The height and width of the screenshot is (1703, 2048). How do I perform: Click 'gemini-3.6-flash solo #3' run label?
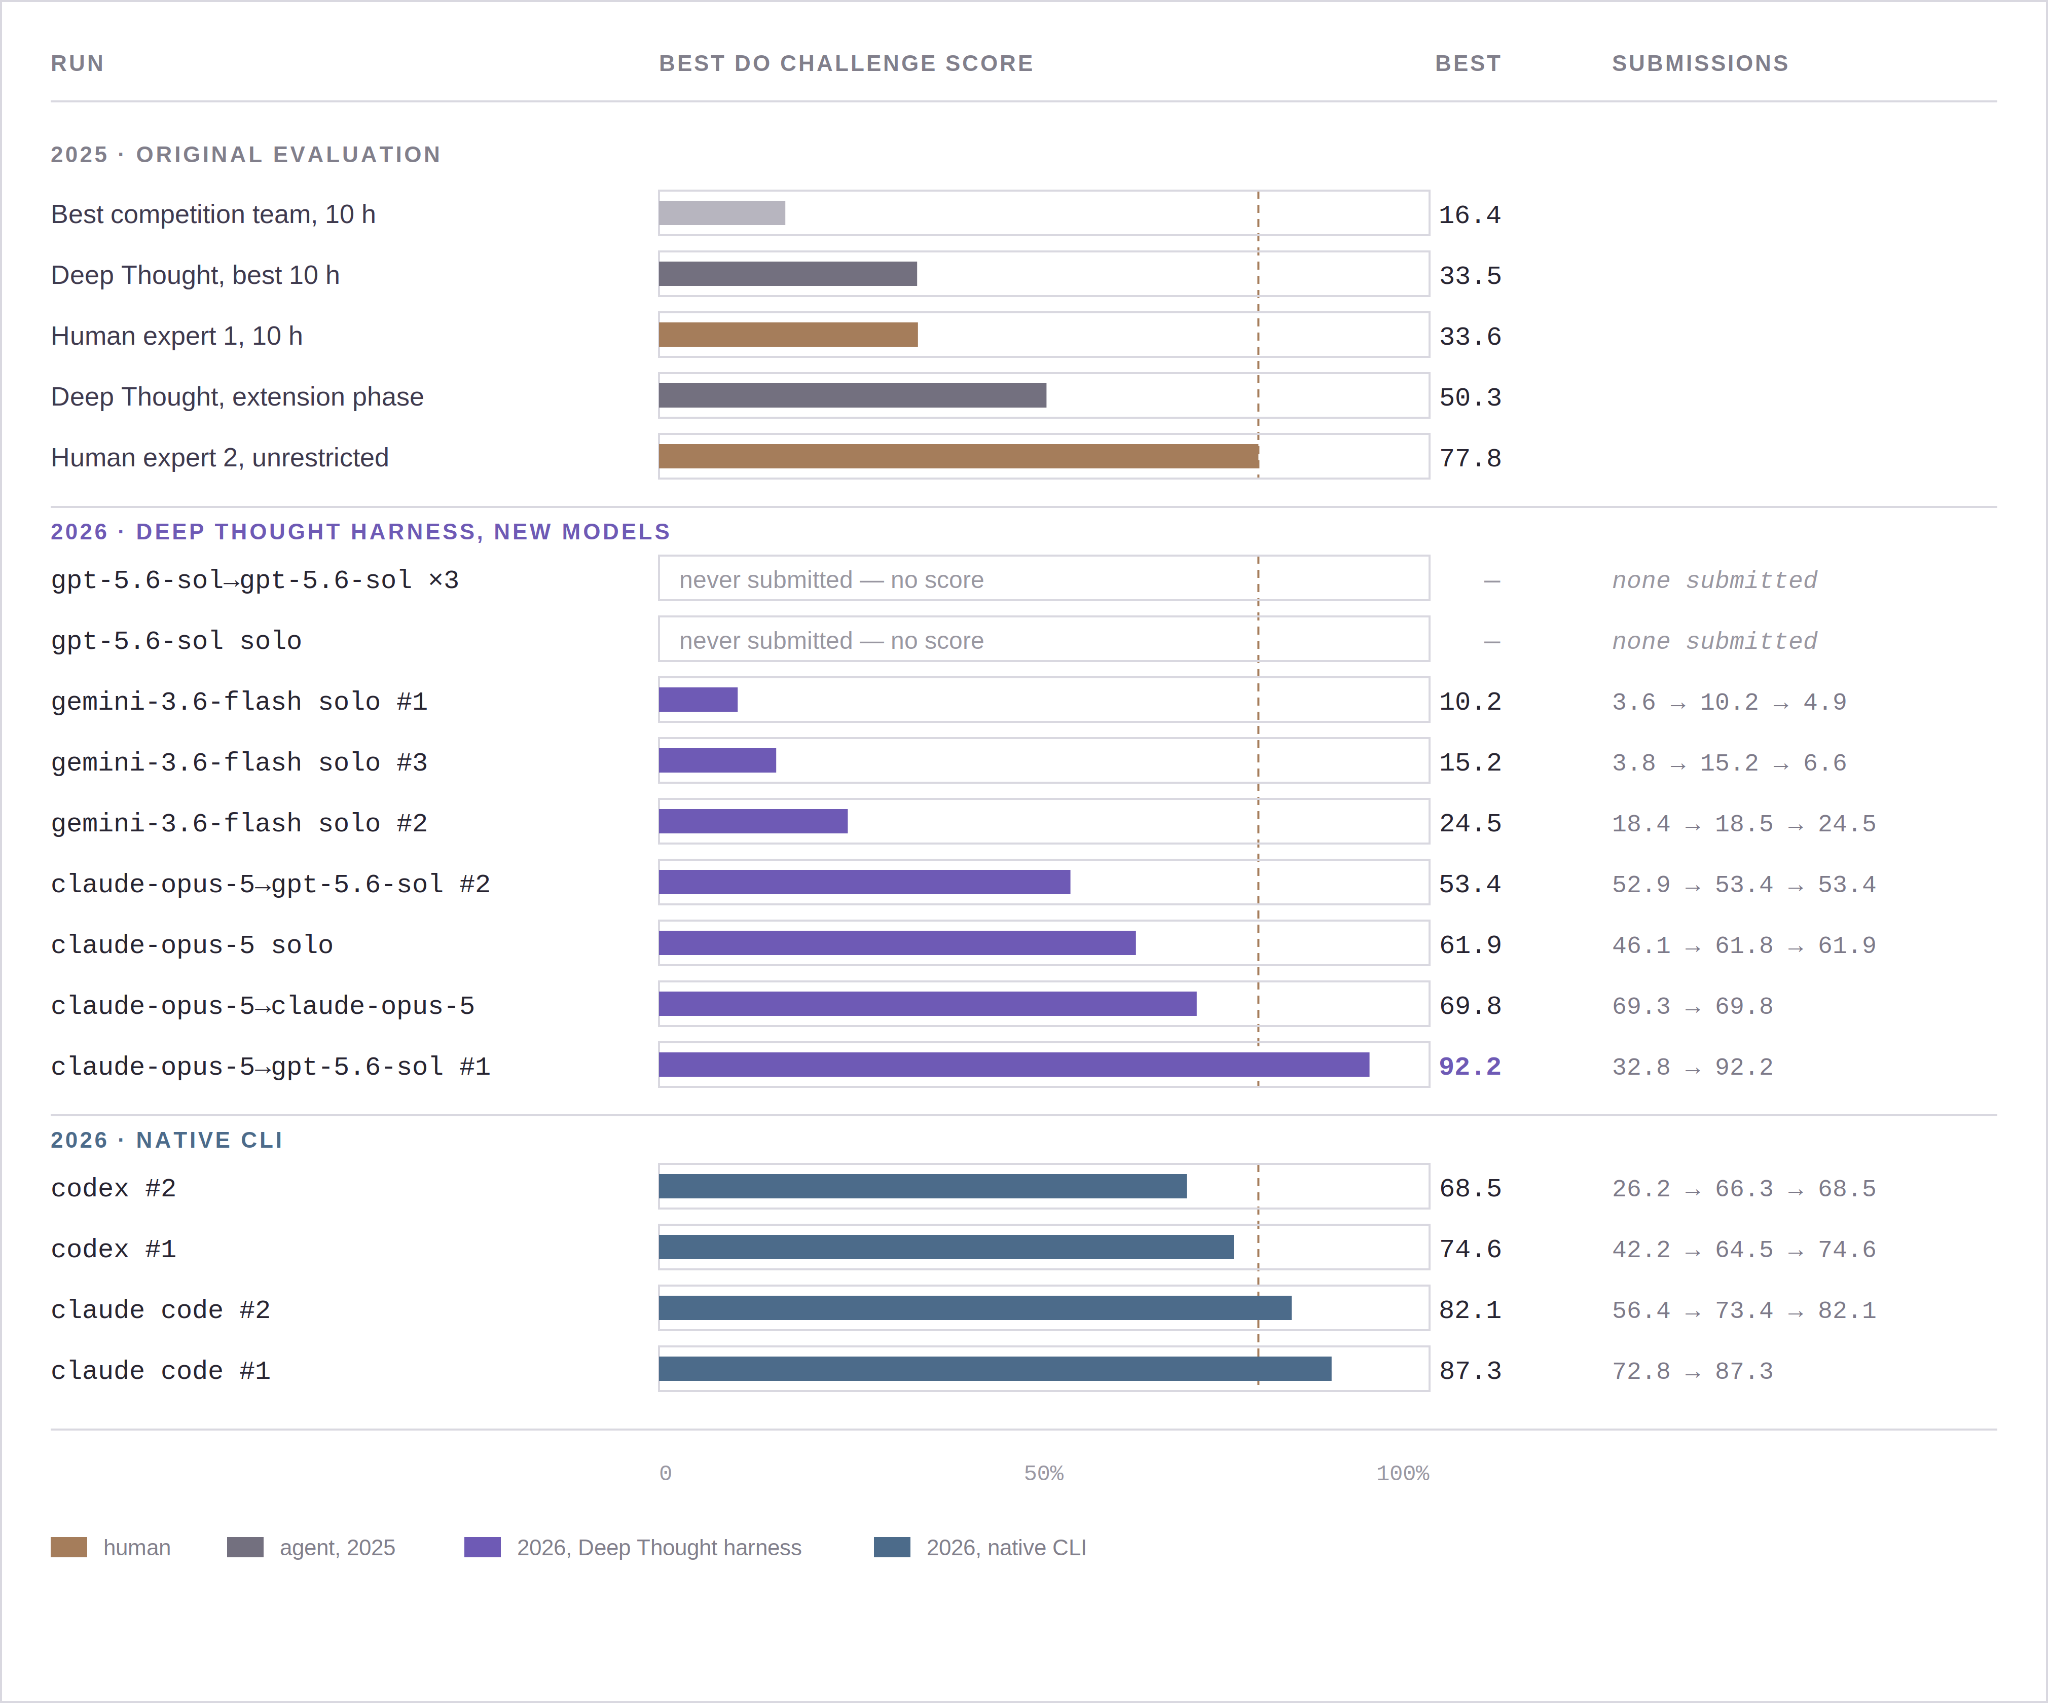239,763
